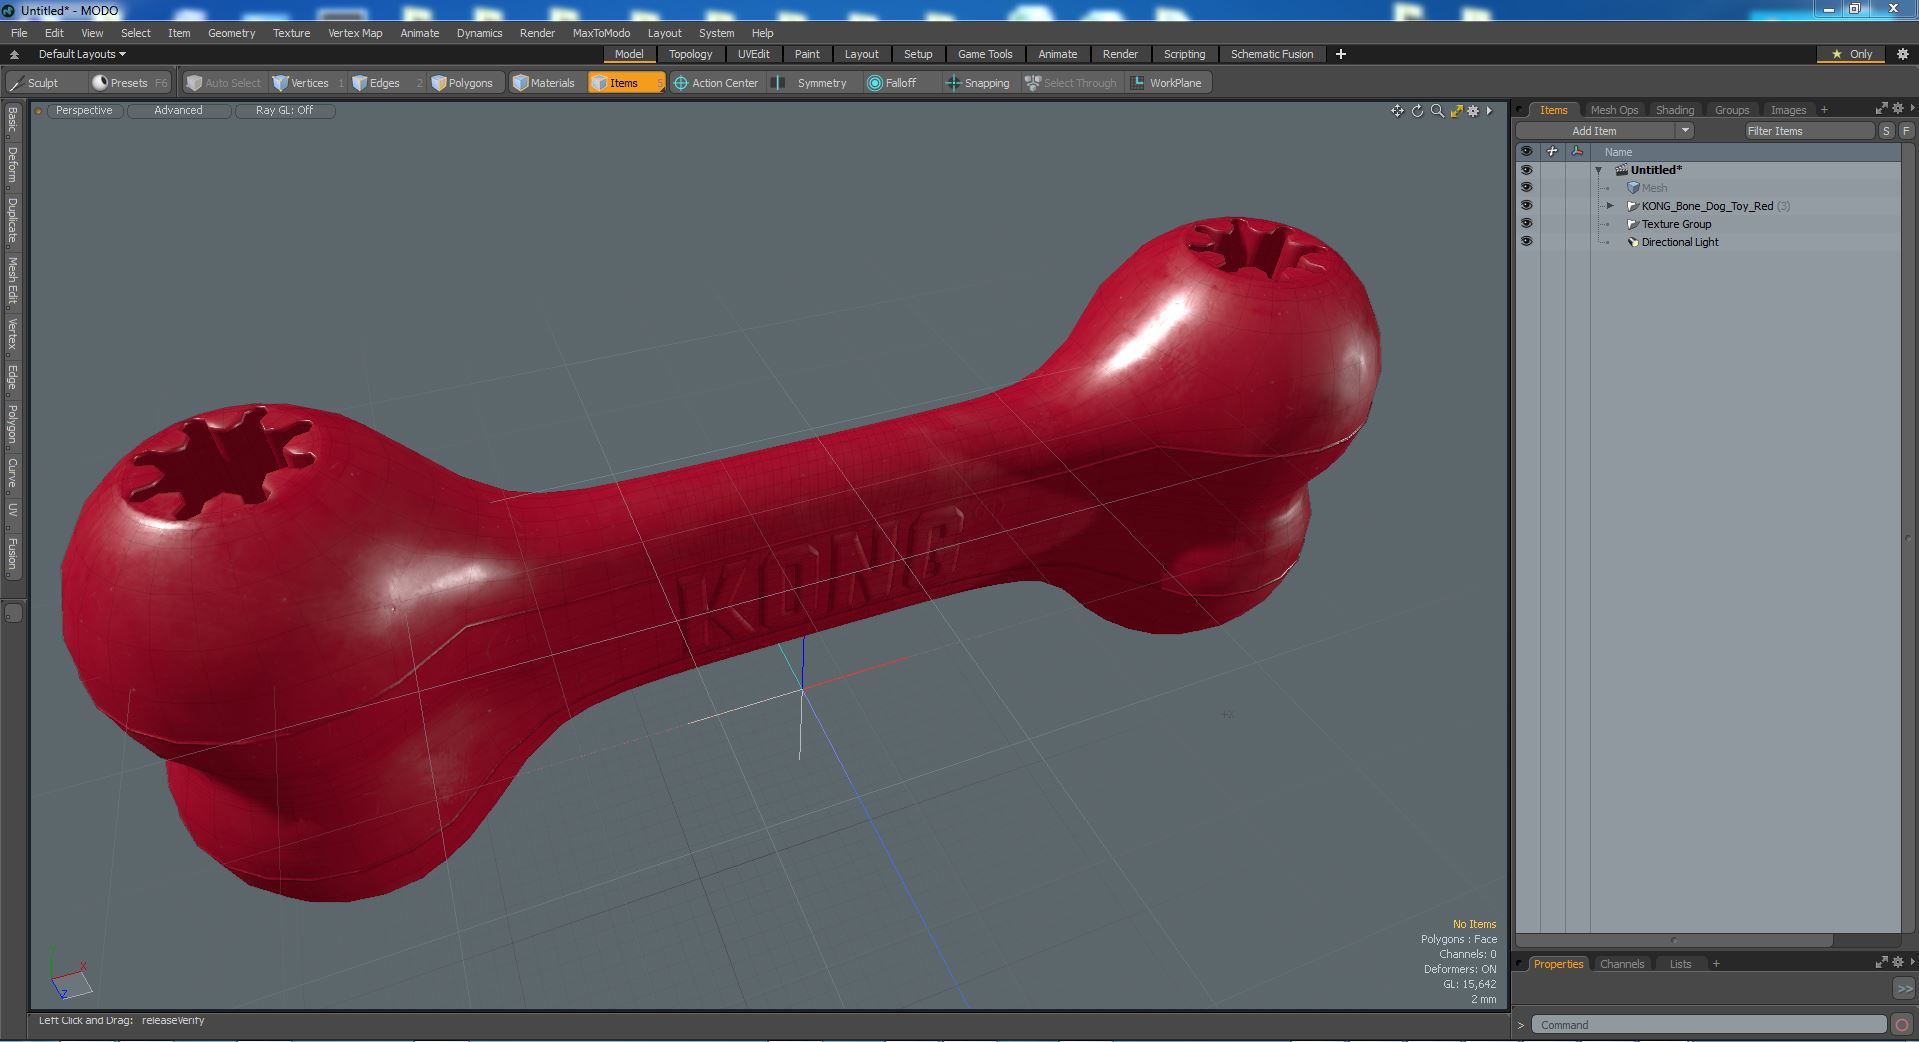Open the viewport settings gear
This screenshot has height=1042, width=1919.
coord(1473,111)
